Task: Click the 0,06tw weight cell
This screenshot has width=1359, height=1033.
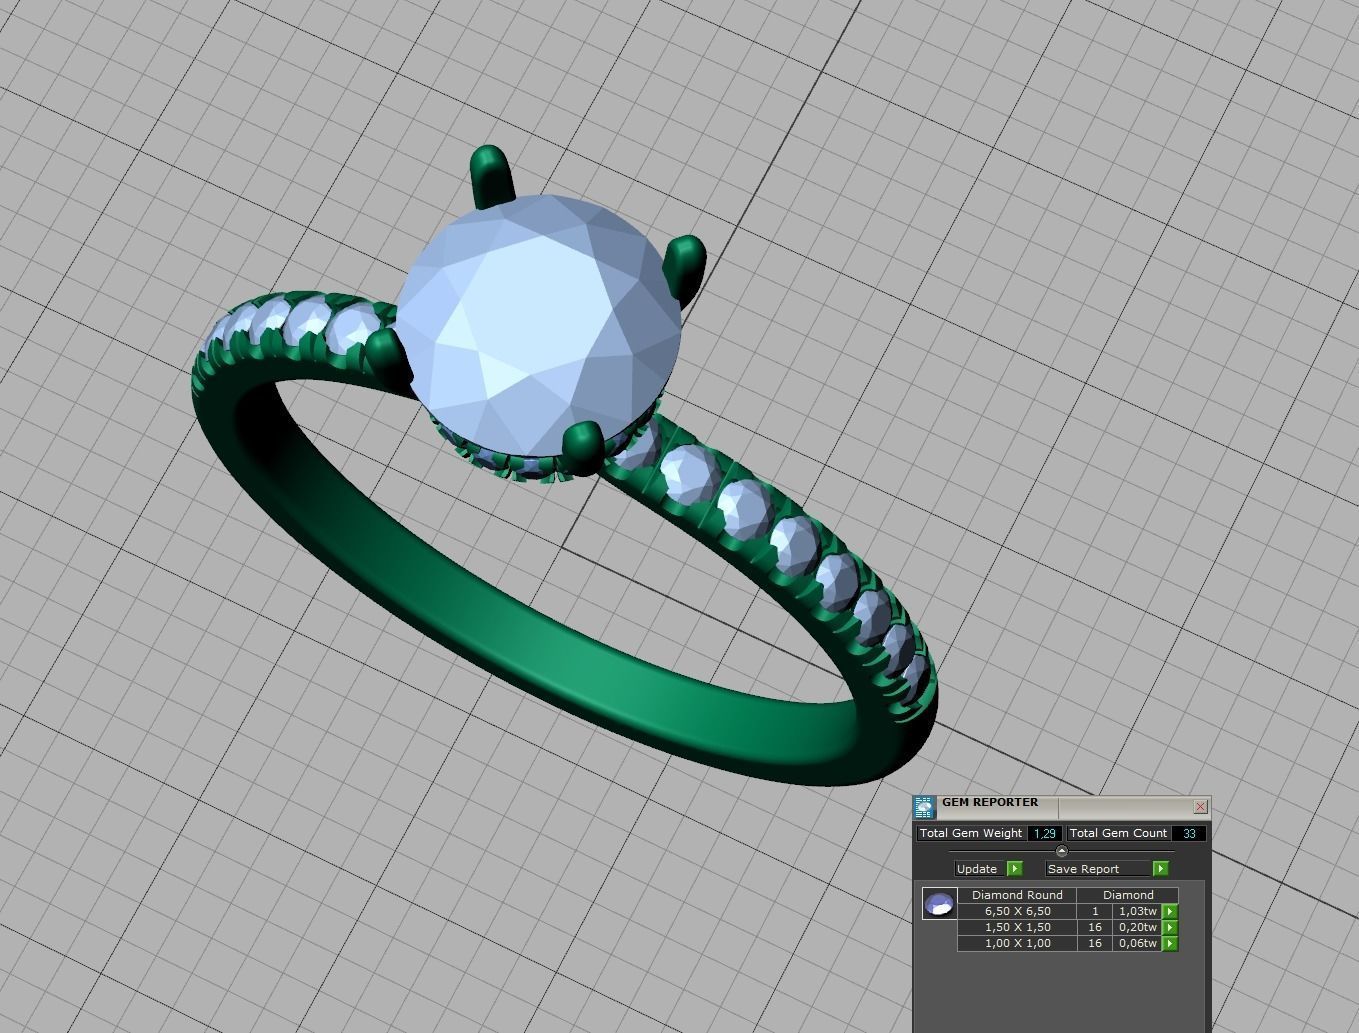Action: [x=1137, y=943]
